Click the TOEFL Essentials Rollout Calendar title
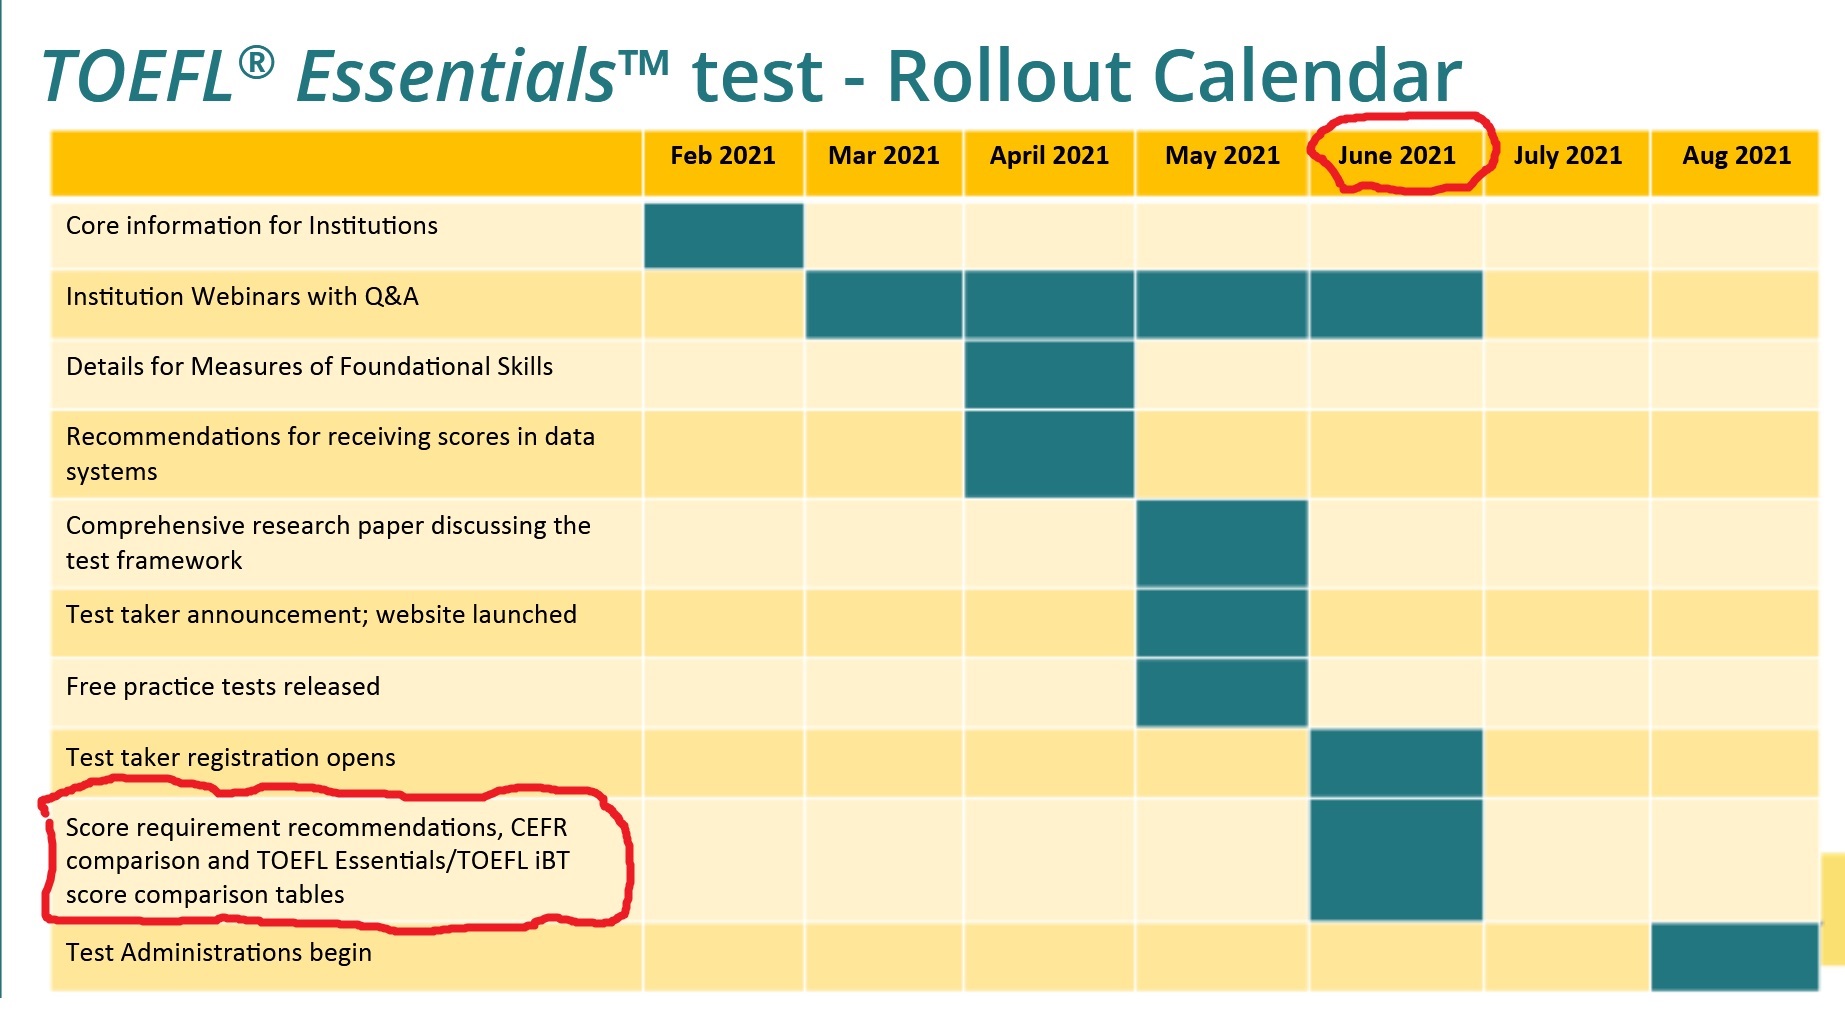Screen dimensions: 1845x1018 752,76
